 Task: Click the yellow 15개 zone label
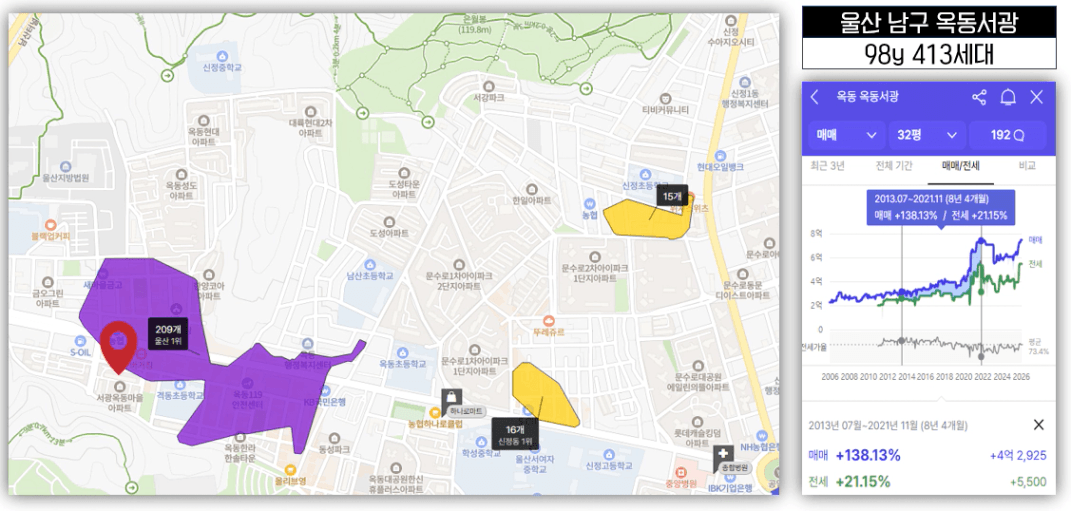(671, 197)
